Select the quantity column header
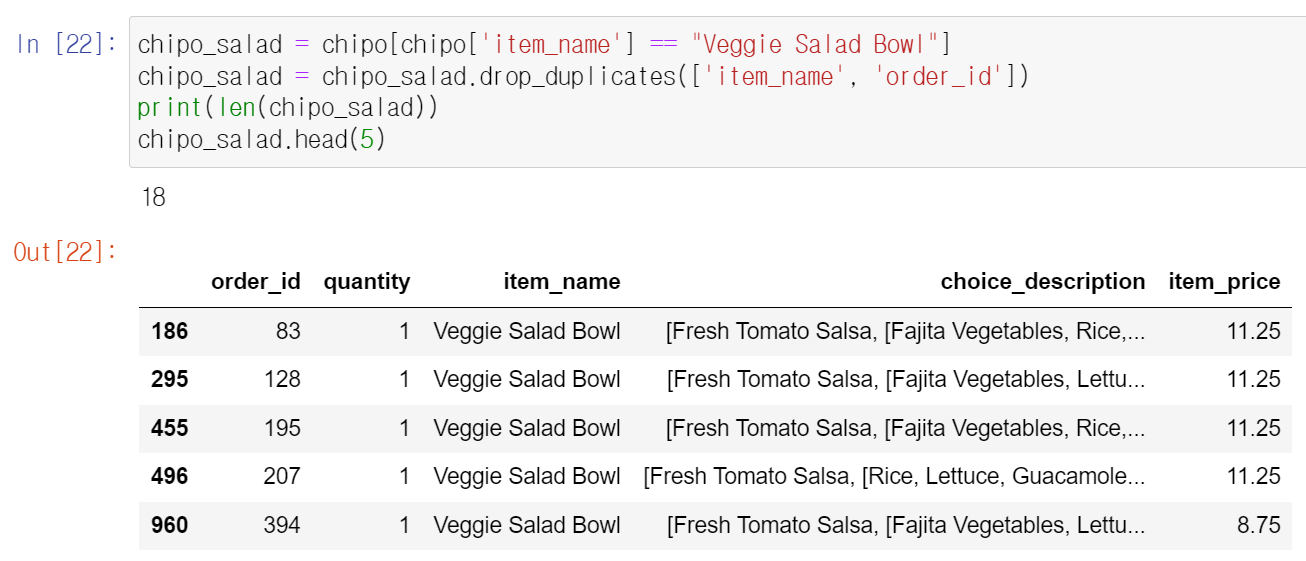 click(x=366, y=282)
